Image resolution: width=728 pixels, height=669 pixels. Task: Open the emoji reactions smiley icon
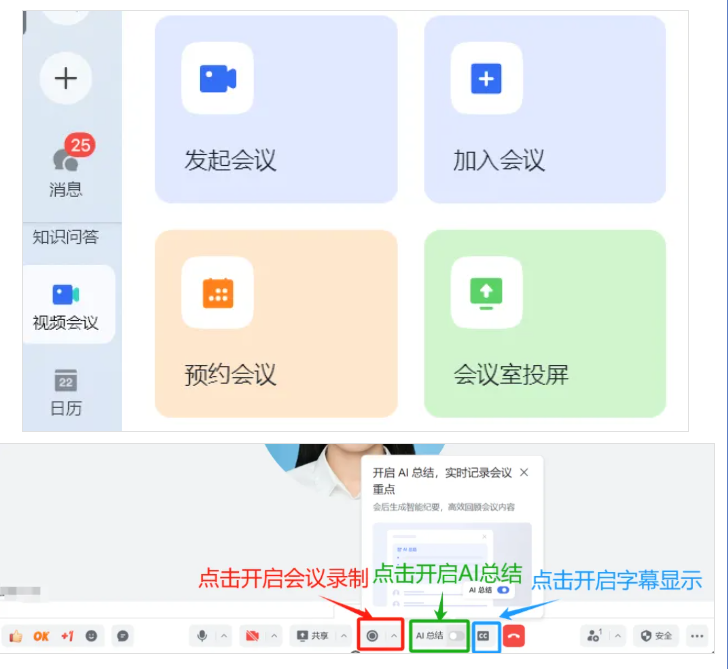(91, 635)
